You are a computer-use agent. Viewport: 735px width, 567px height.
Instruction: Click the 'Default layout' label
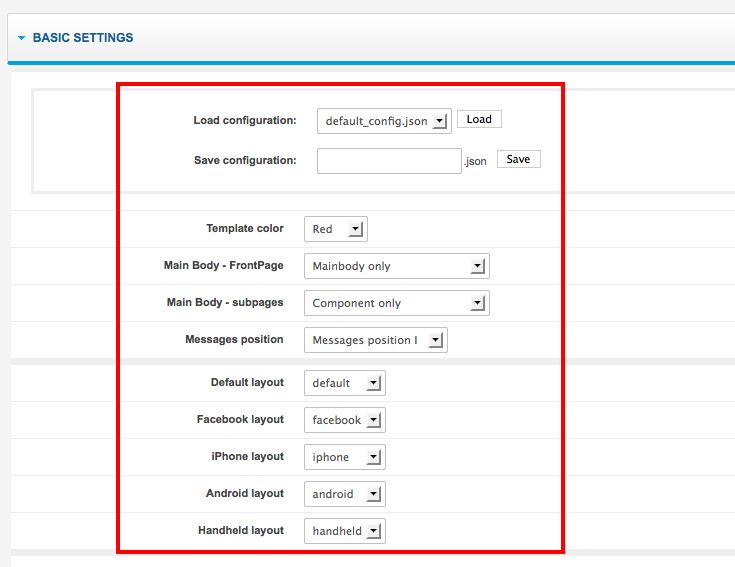[247, 382]
